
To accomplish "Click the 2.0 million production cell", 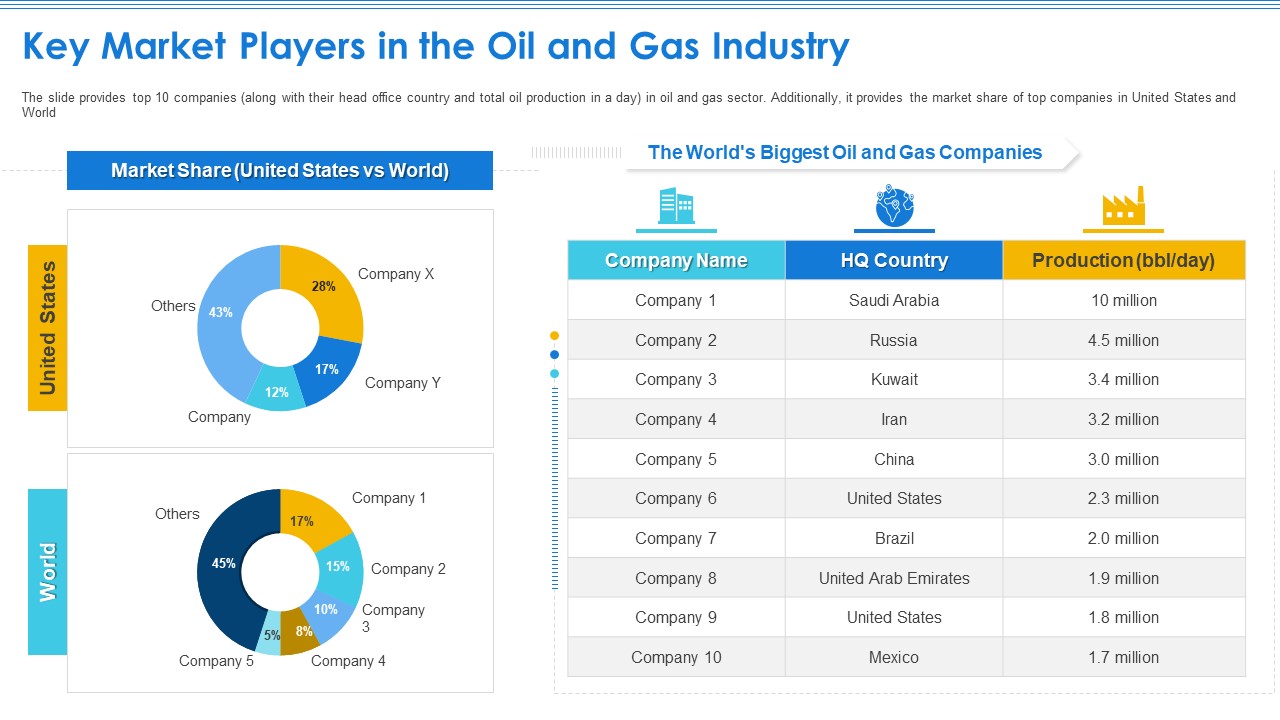I will [x=1124, y=538].
